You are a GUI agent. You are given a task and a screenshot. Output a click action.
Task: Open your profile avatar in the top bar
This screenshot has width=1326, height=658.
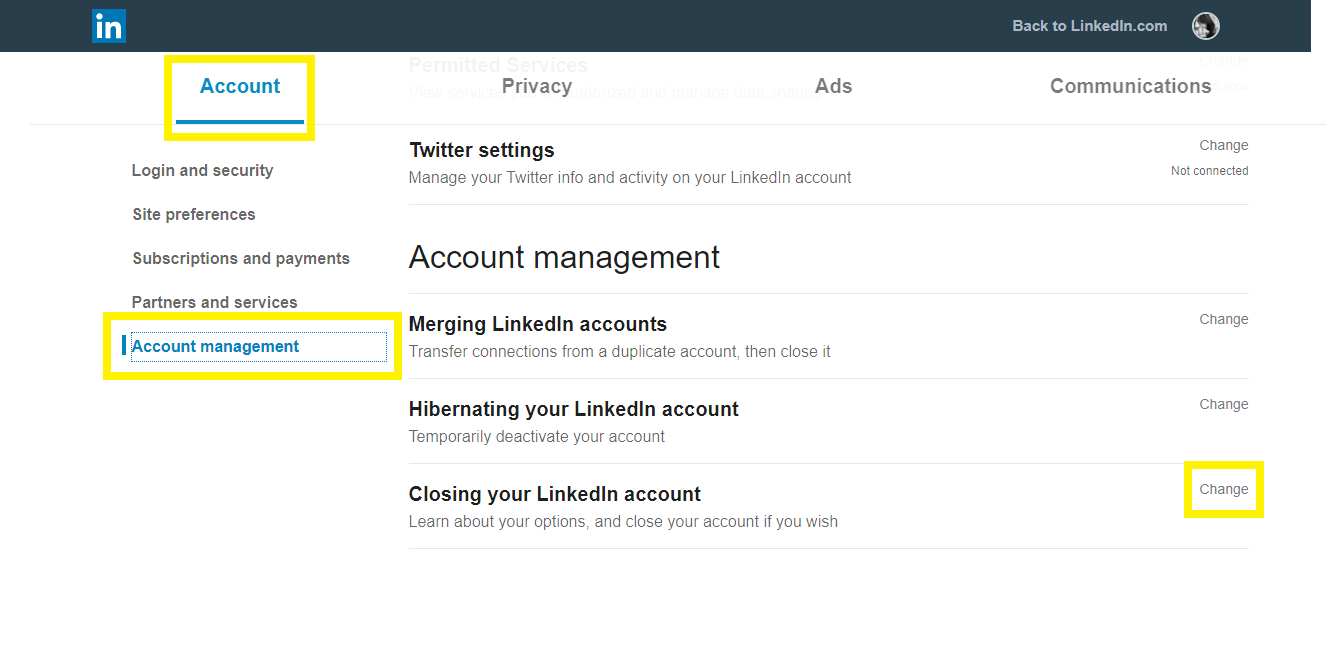[1205, 26]
